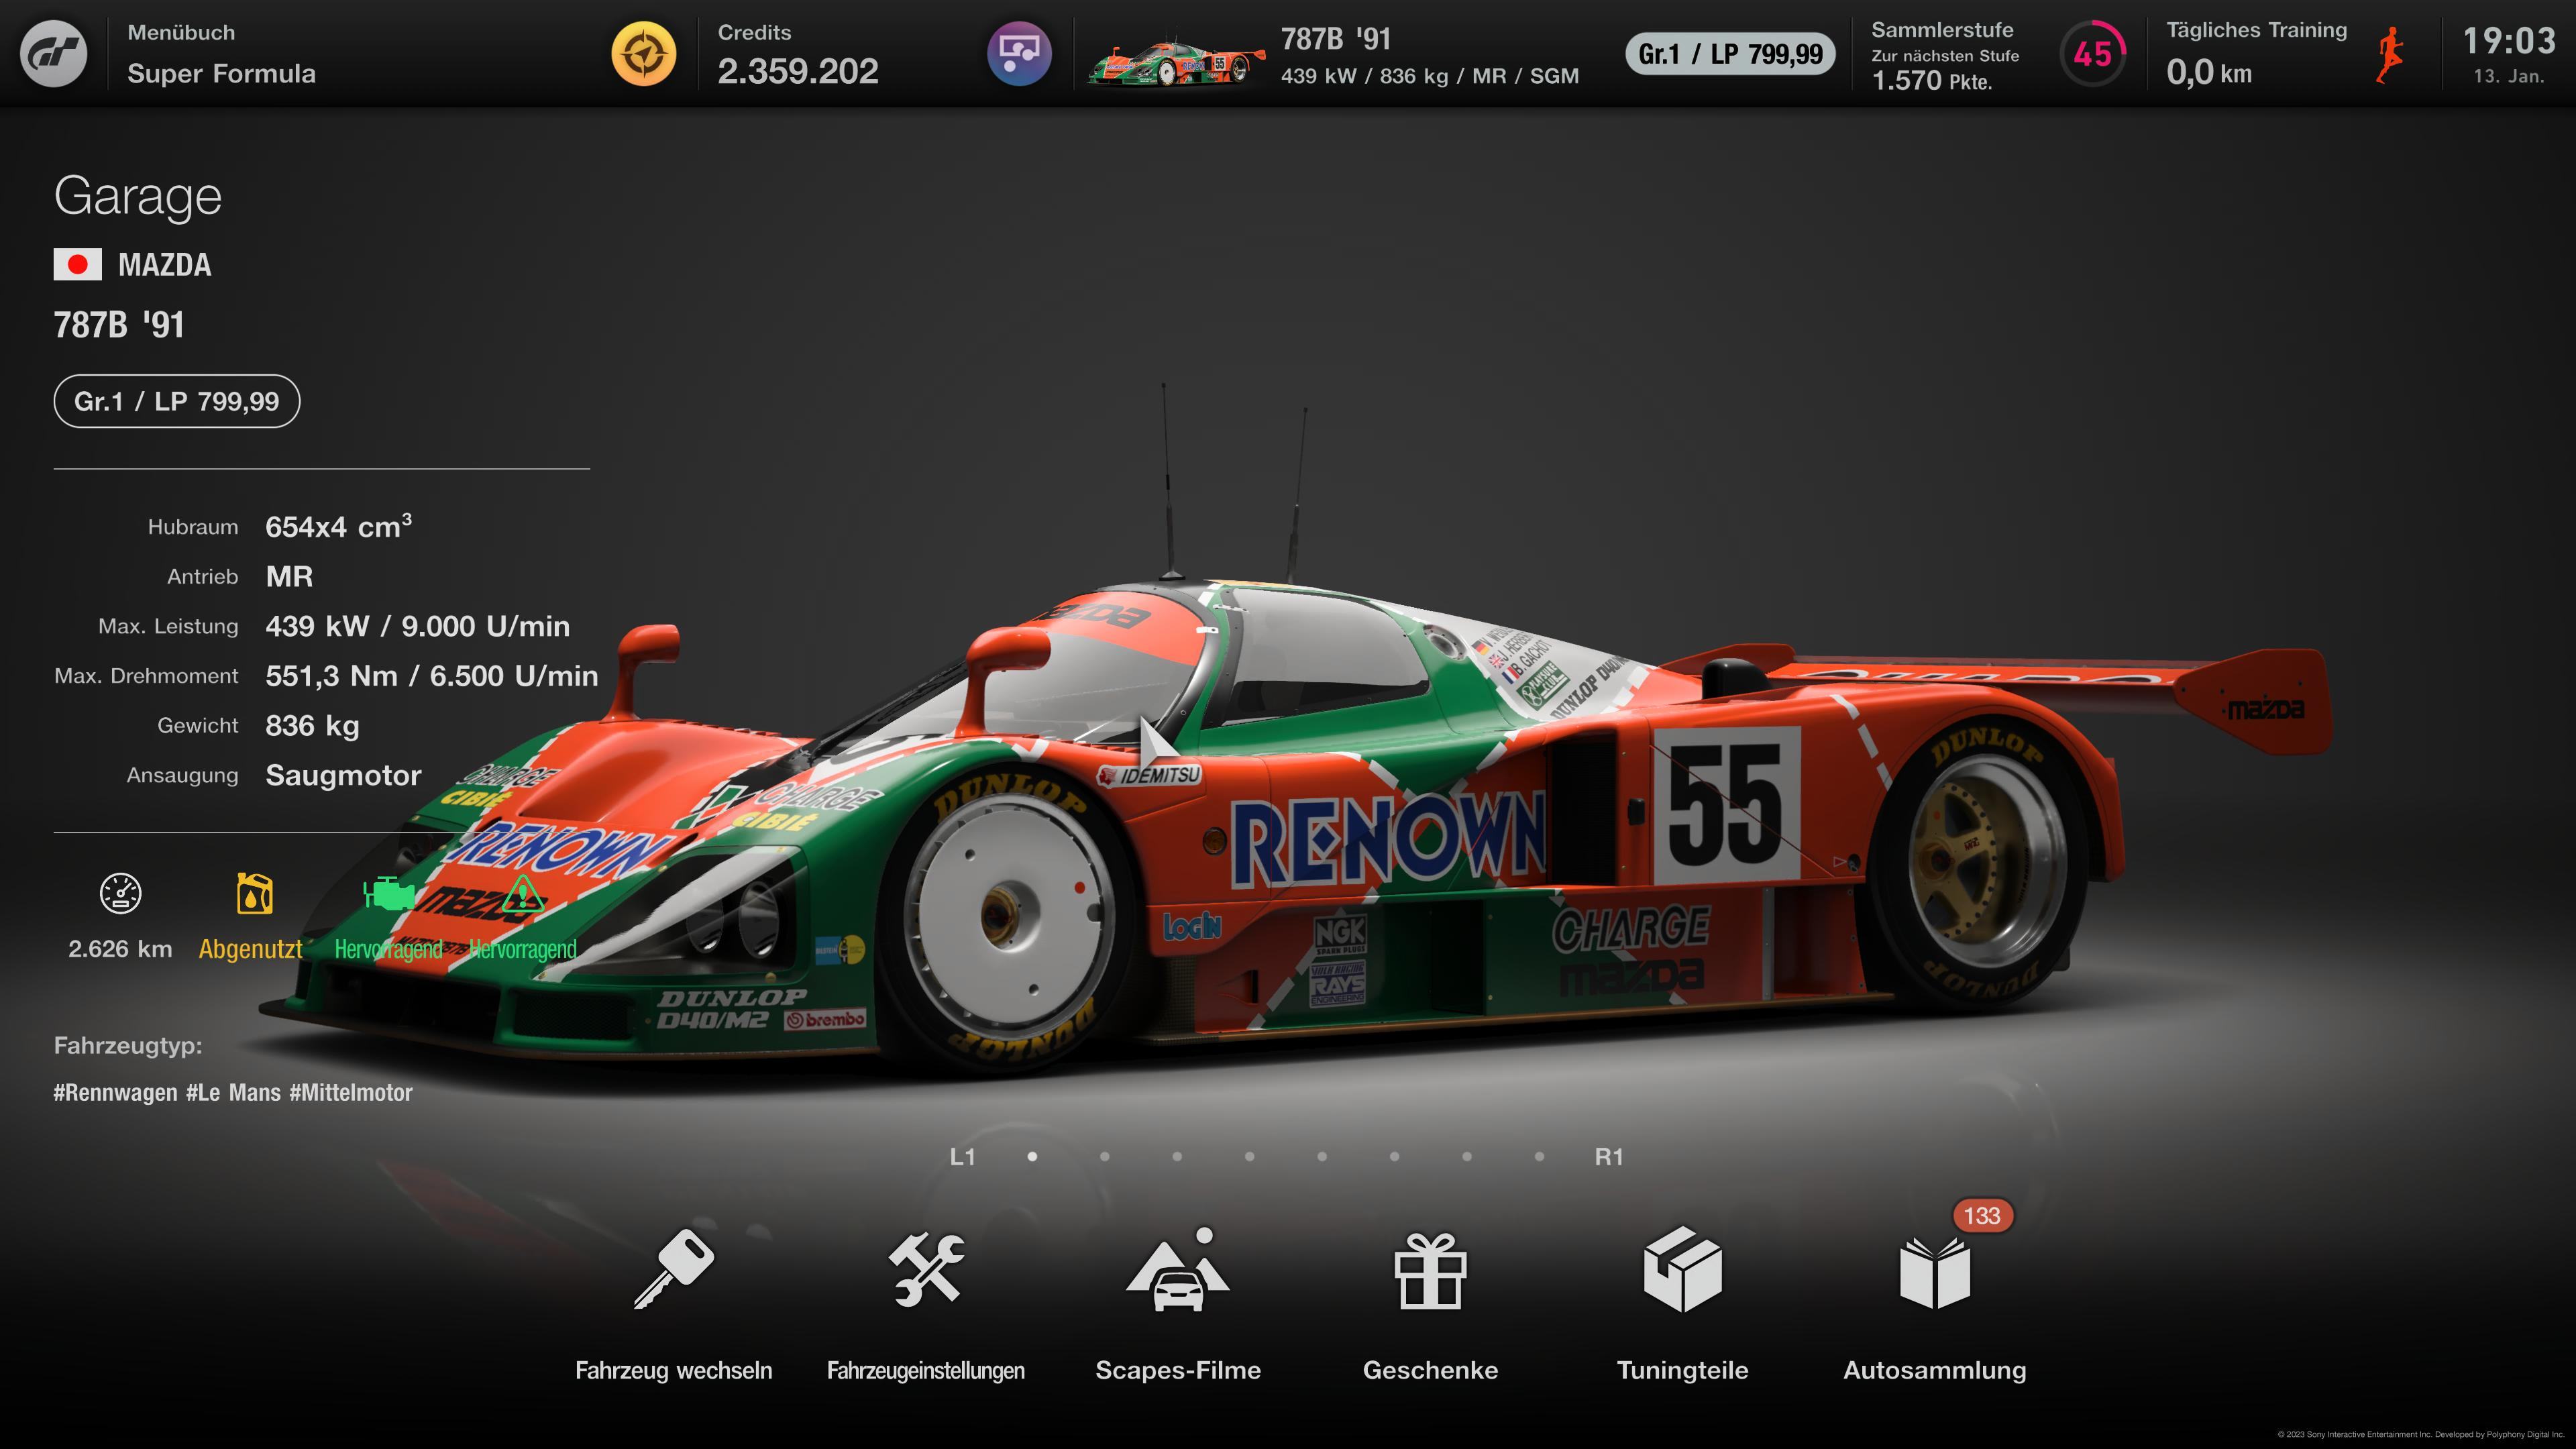Select the fifth page indicator dot
2576x1449 pixels.
[1322, 1157]
